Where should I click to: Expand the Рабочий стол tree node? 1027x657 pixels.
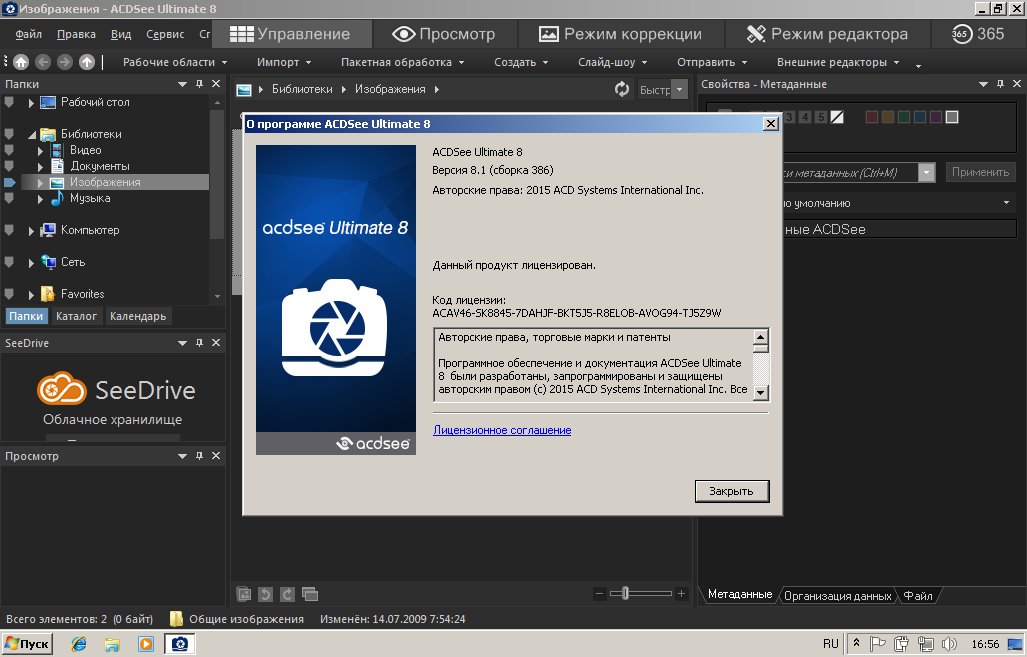pos(31,103)
